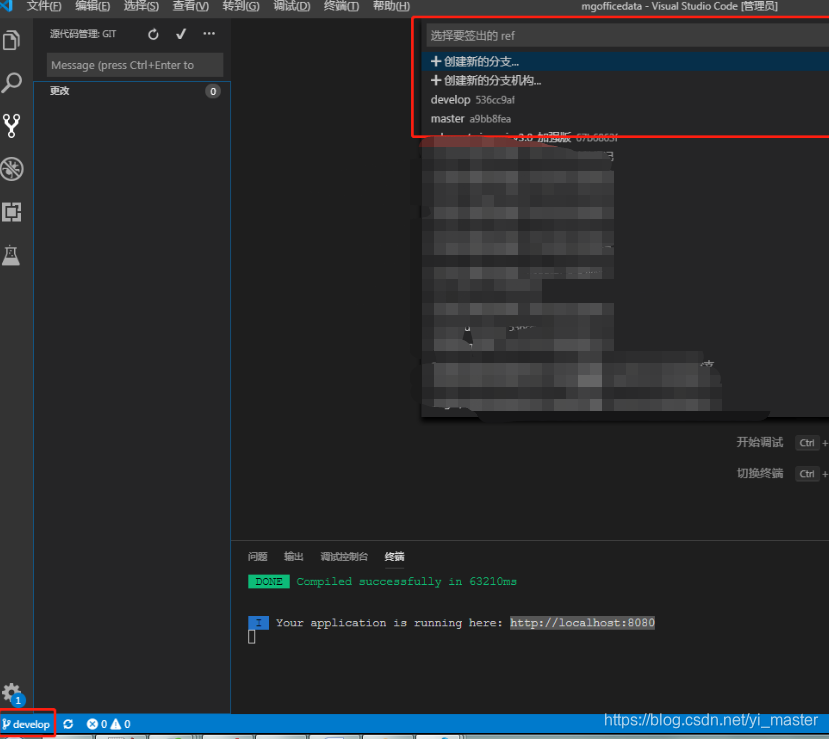Open the 查看(V) menu
This screenshot has width=829, height=739.
coord(190,6)
